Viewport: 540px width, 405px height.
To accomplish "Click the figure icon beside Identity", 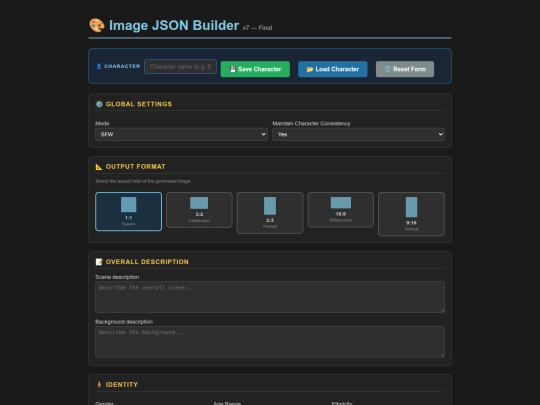I will point(99,385).
